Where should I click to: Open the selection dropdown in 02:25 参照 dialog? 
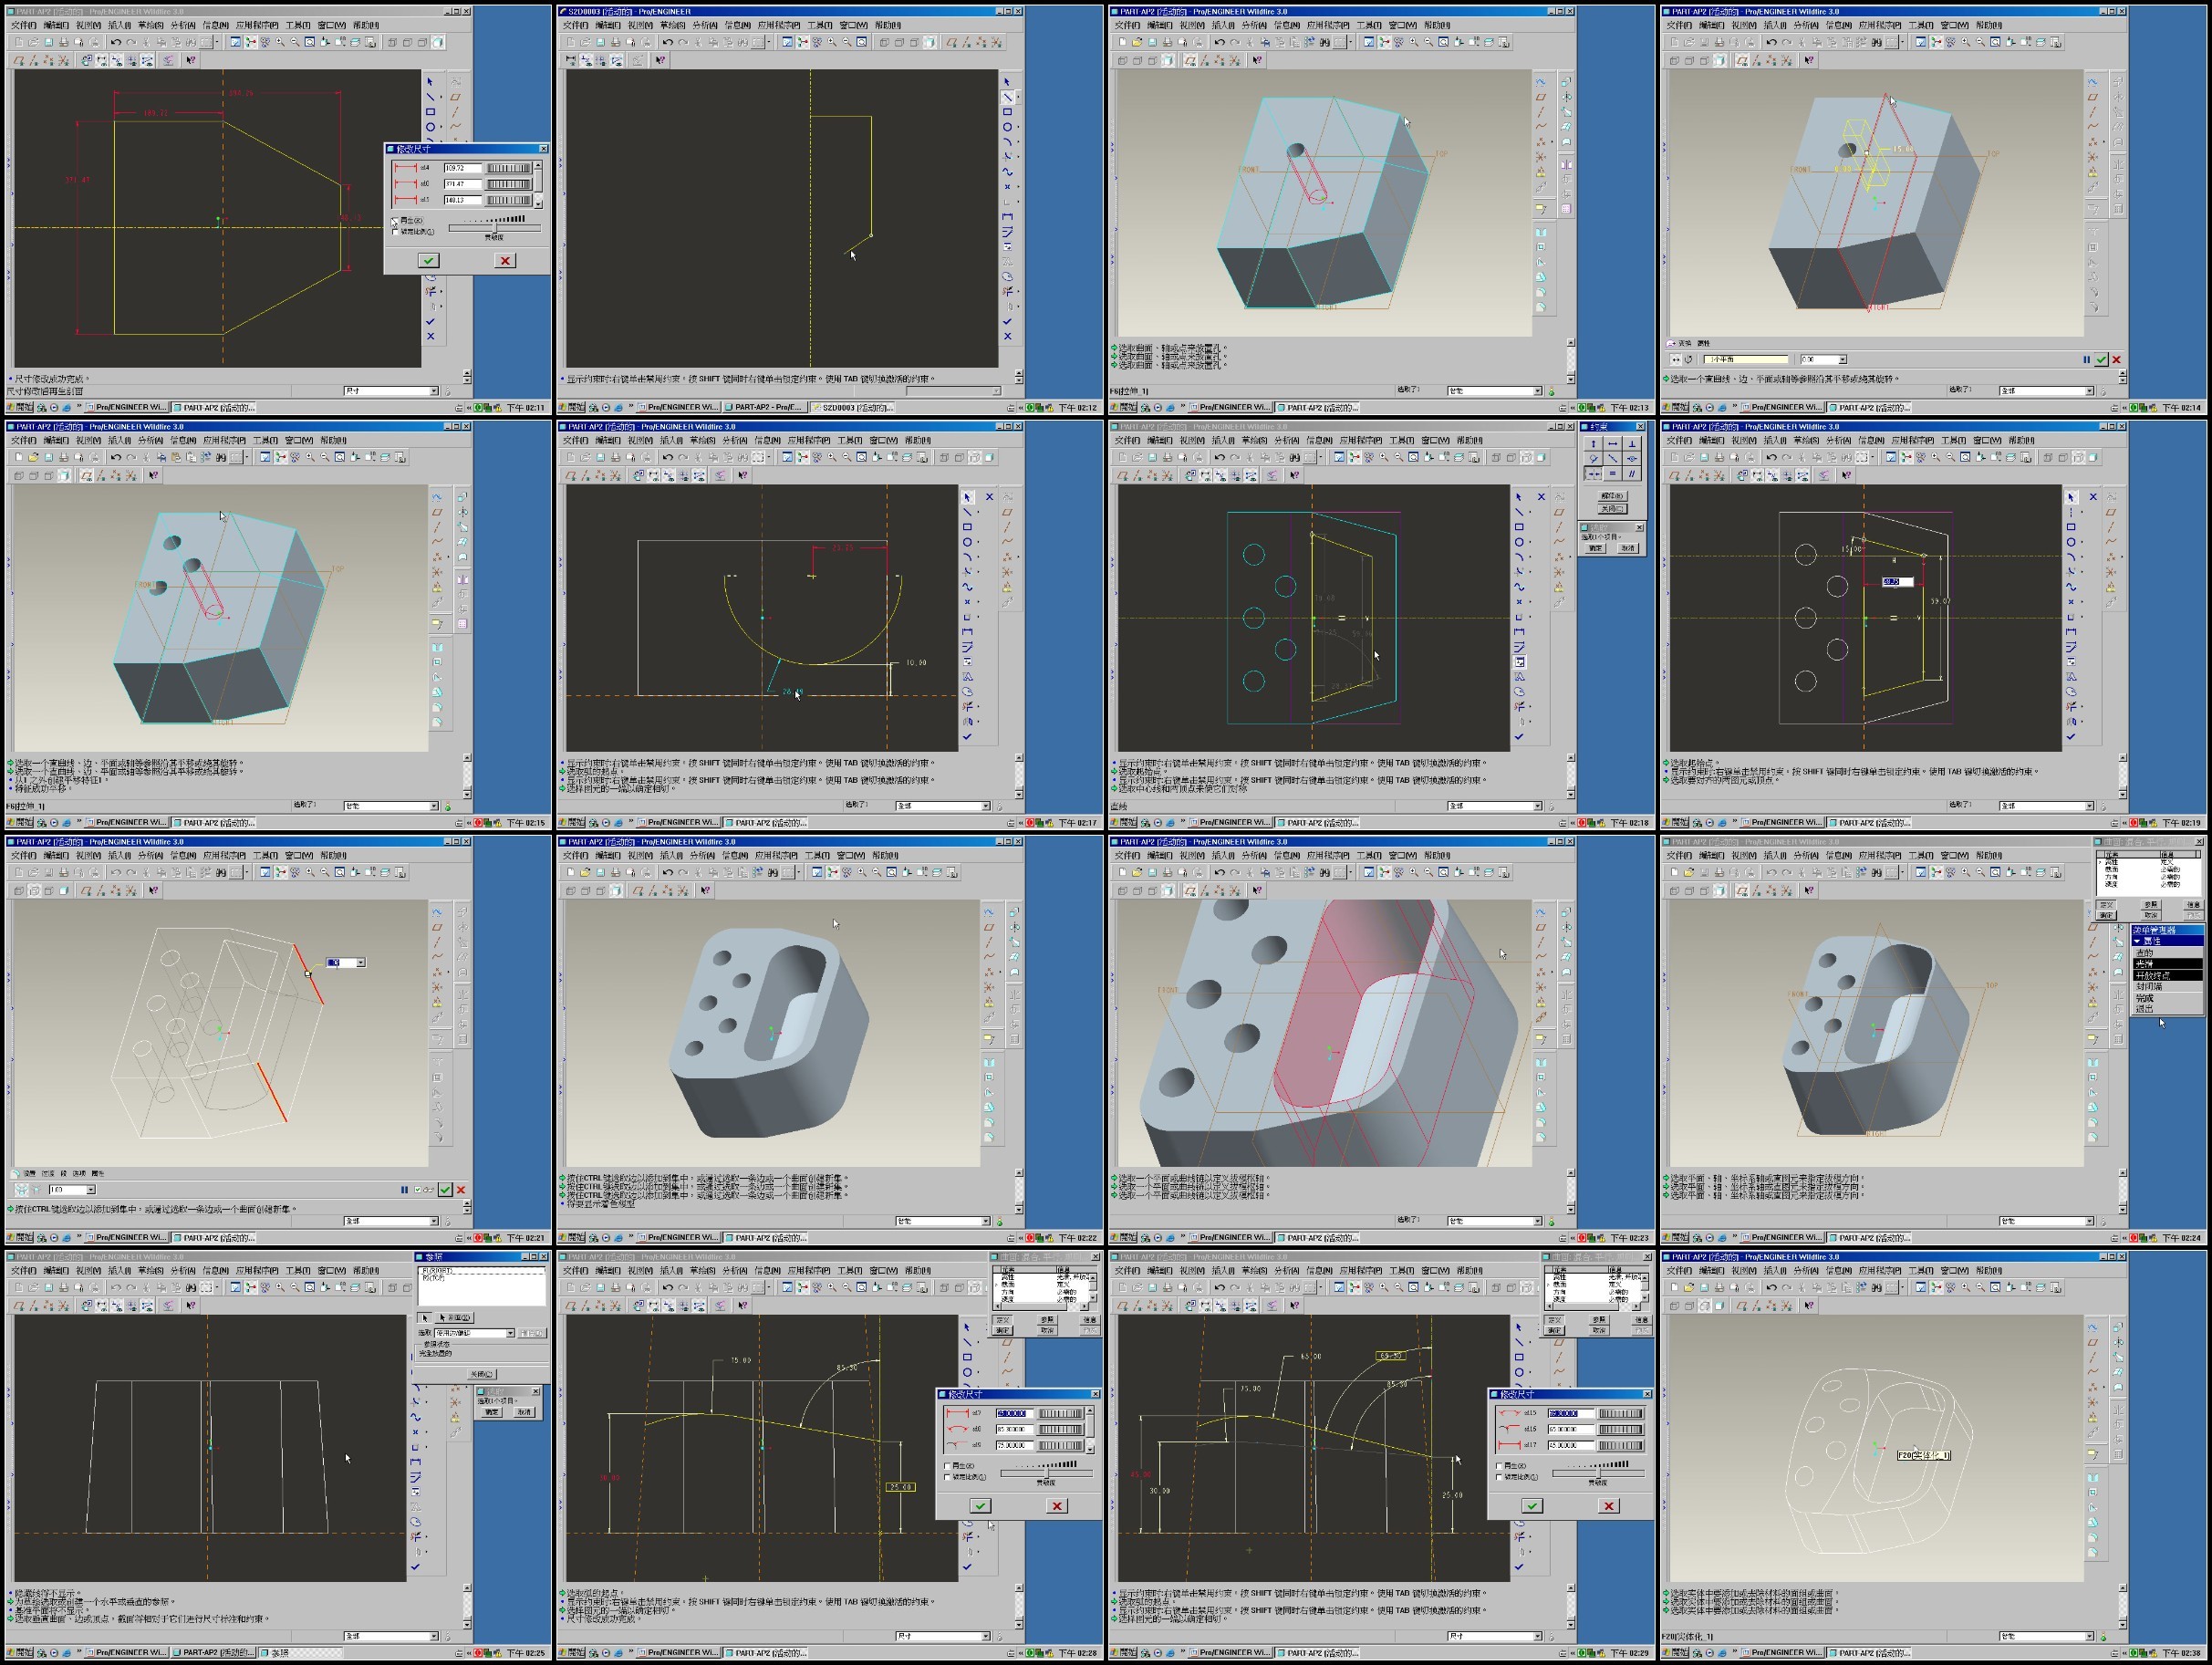tap(510, 1333)
